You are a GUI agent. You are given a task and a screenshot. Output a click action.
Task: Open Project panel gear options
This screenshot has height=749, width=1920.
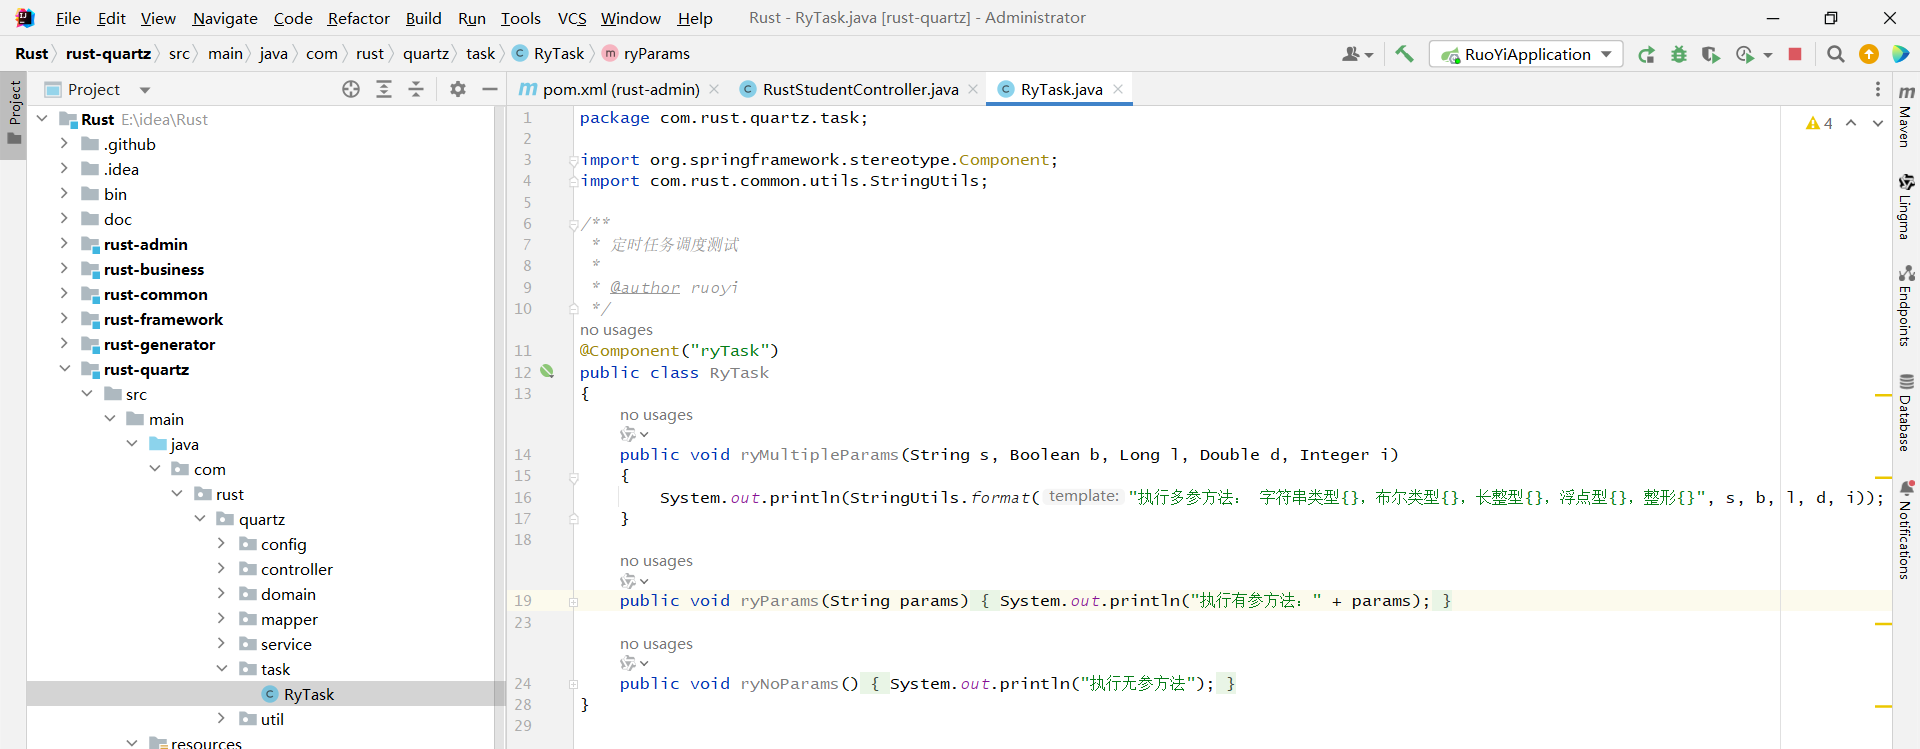[x=458, y=89]
